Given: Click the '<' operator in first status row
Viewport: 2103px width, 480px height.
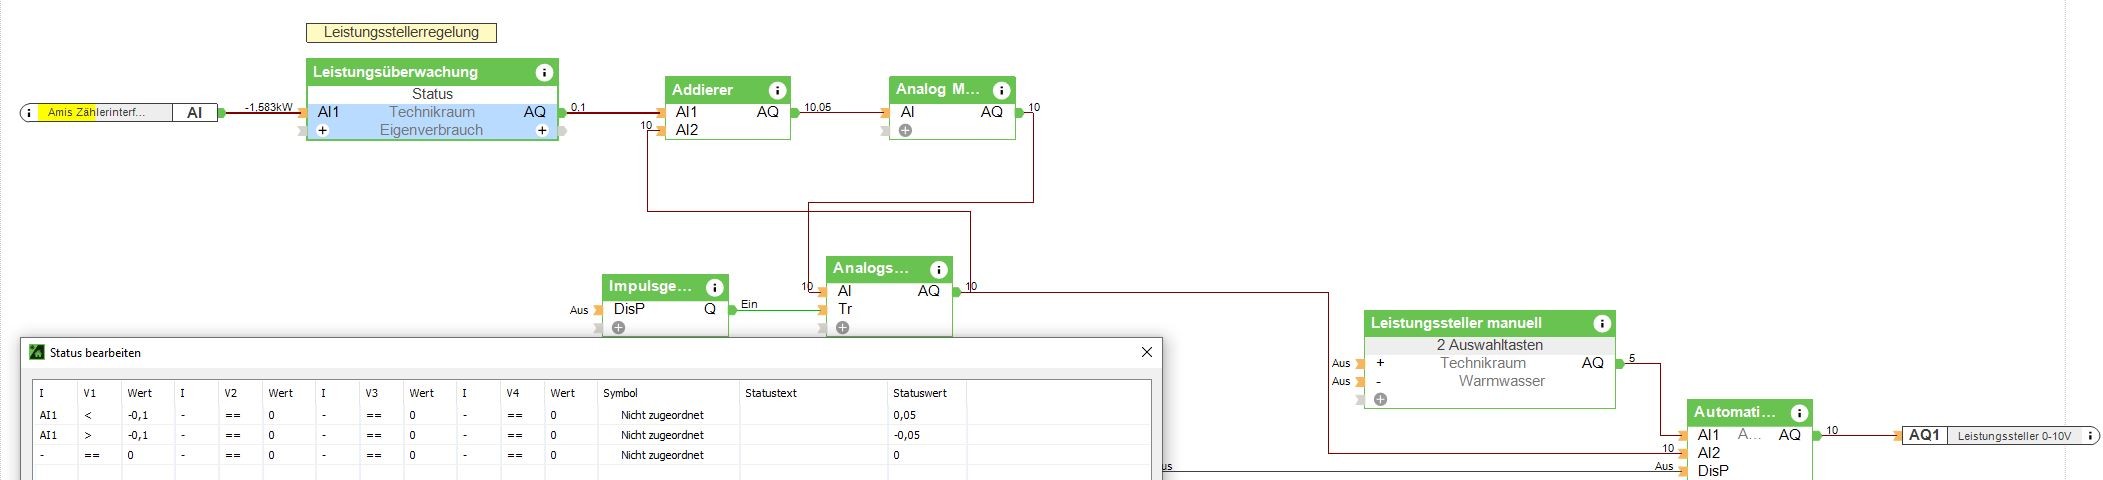Looking at the screenshot, I should (x=88, y=415).
